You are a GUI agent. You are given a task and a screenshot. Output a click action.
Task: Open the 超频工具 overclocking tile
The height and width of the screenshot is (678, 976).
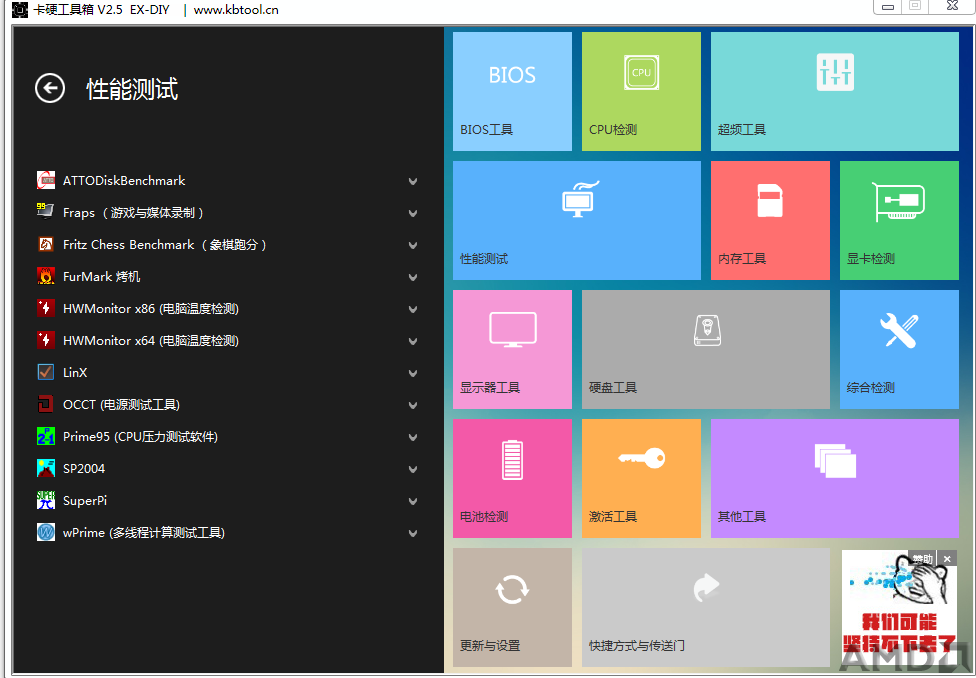click(x=835, y=92)
